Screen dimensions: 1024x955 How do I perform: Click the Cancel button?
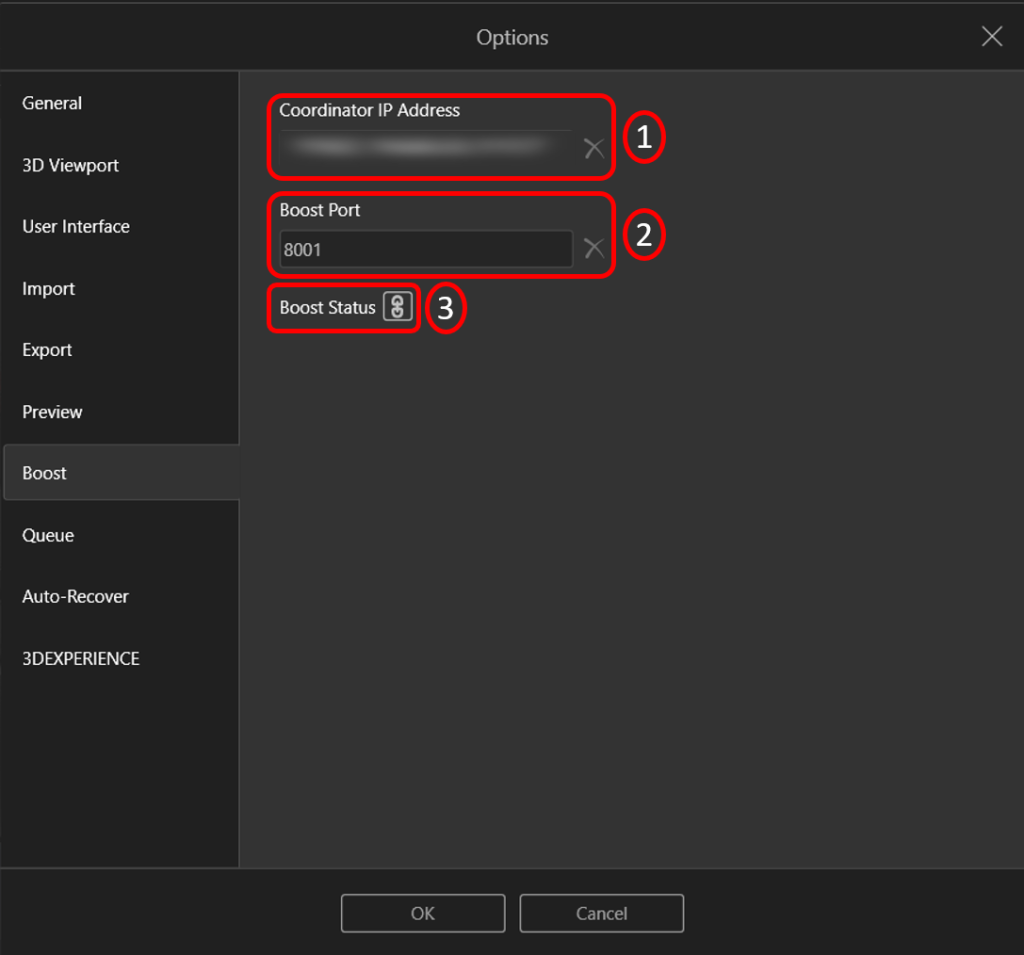601,913
